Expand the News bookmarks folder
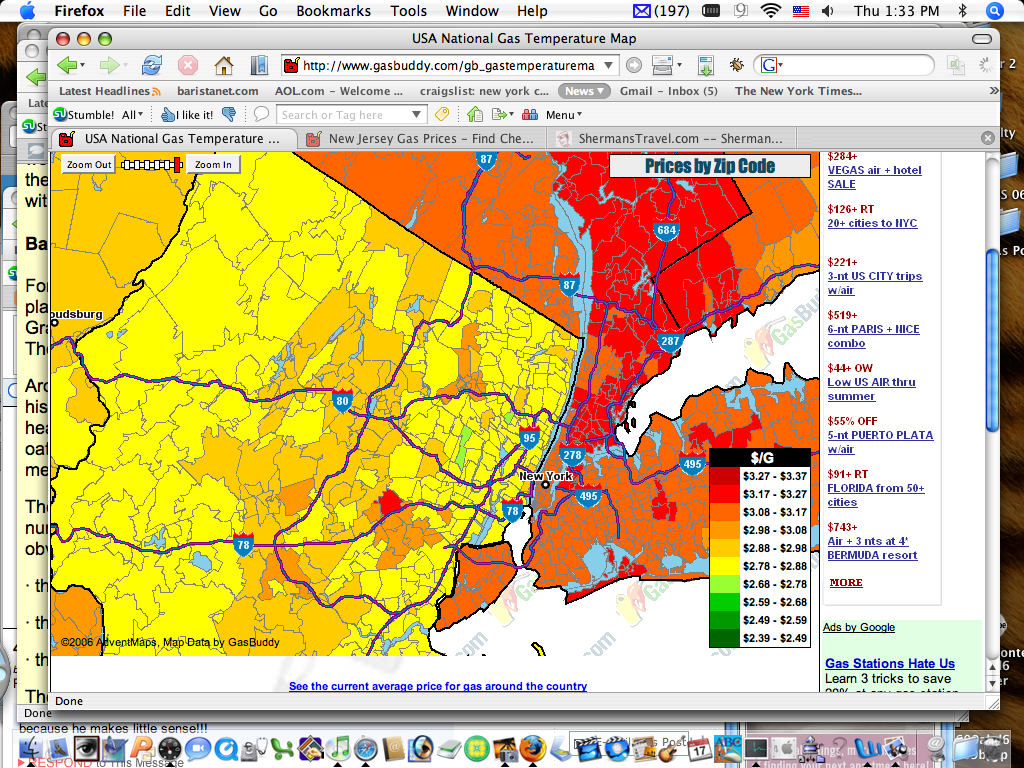 click(584, 91)
